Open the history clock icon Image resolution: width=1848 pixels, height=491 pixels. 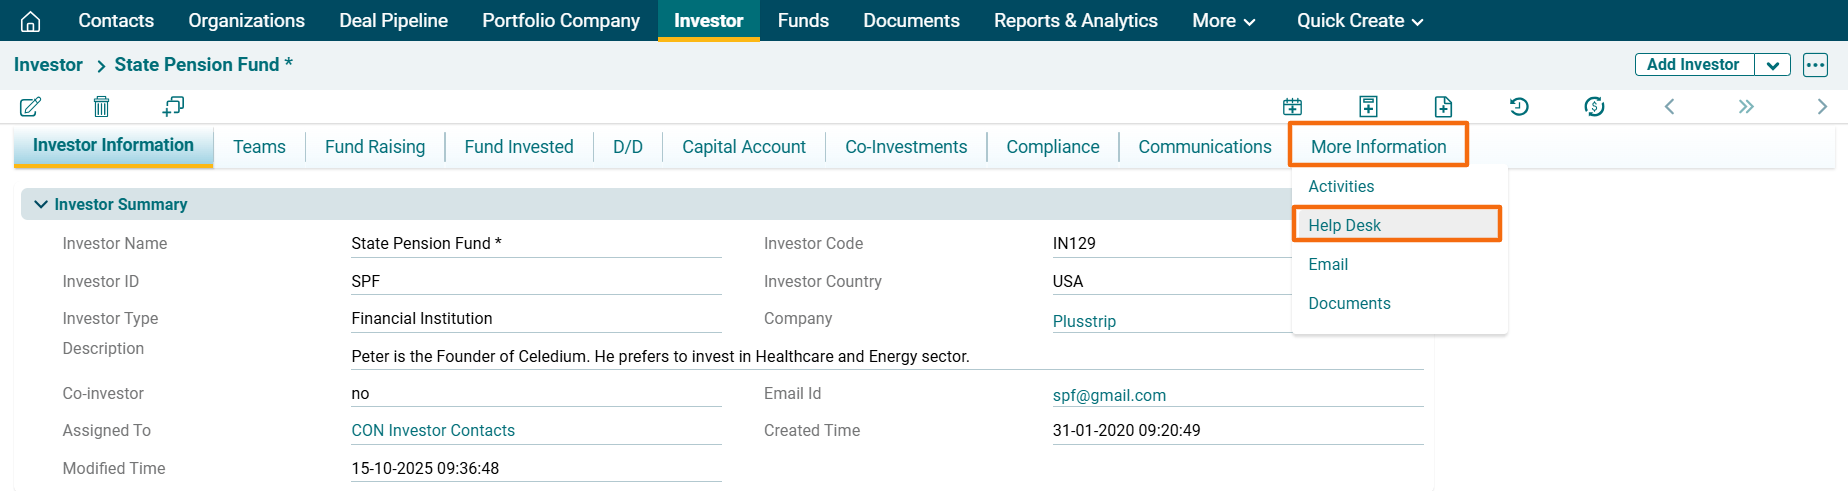pos(1519,107)
